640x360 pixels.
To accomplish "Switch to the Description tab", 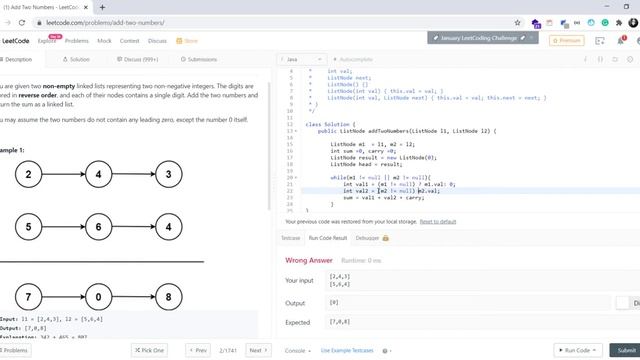I will click(16, 60).
